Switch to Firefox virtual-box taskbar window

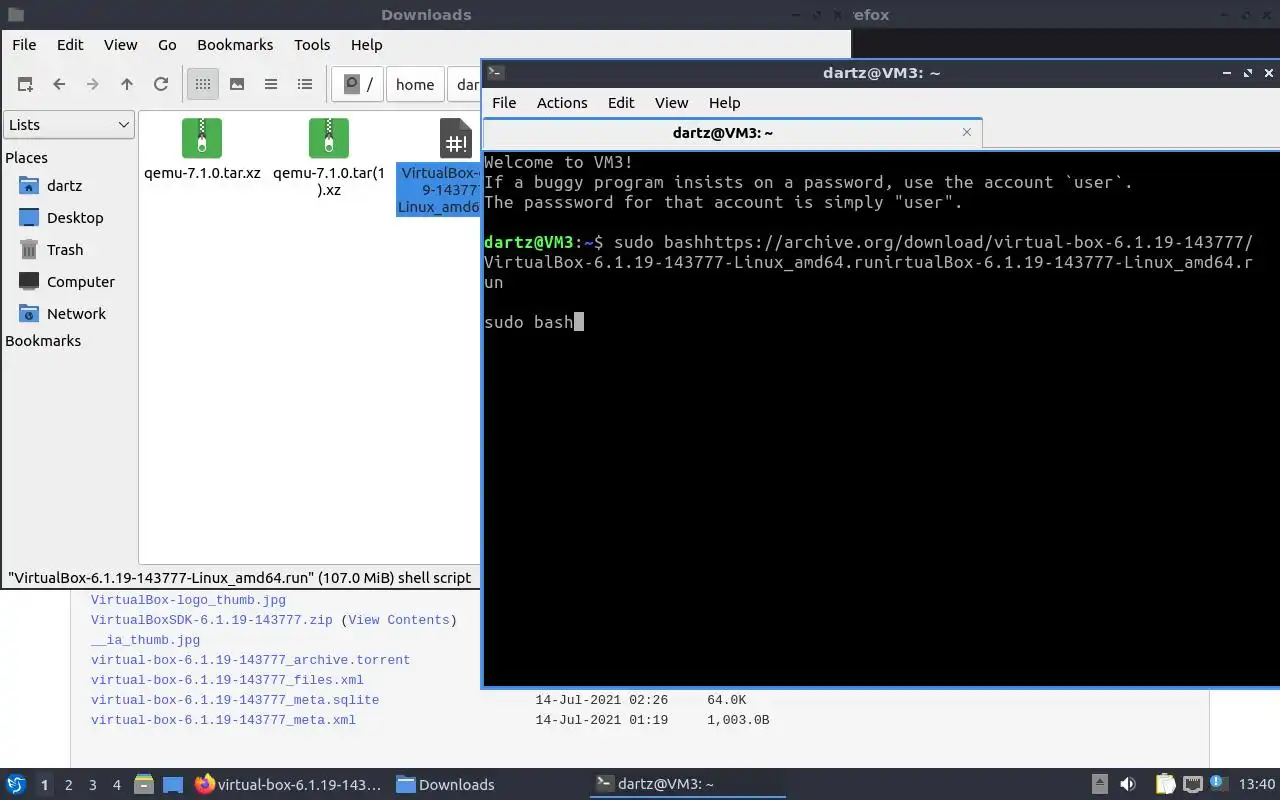point(289,785)
